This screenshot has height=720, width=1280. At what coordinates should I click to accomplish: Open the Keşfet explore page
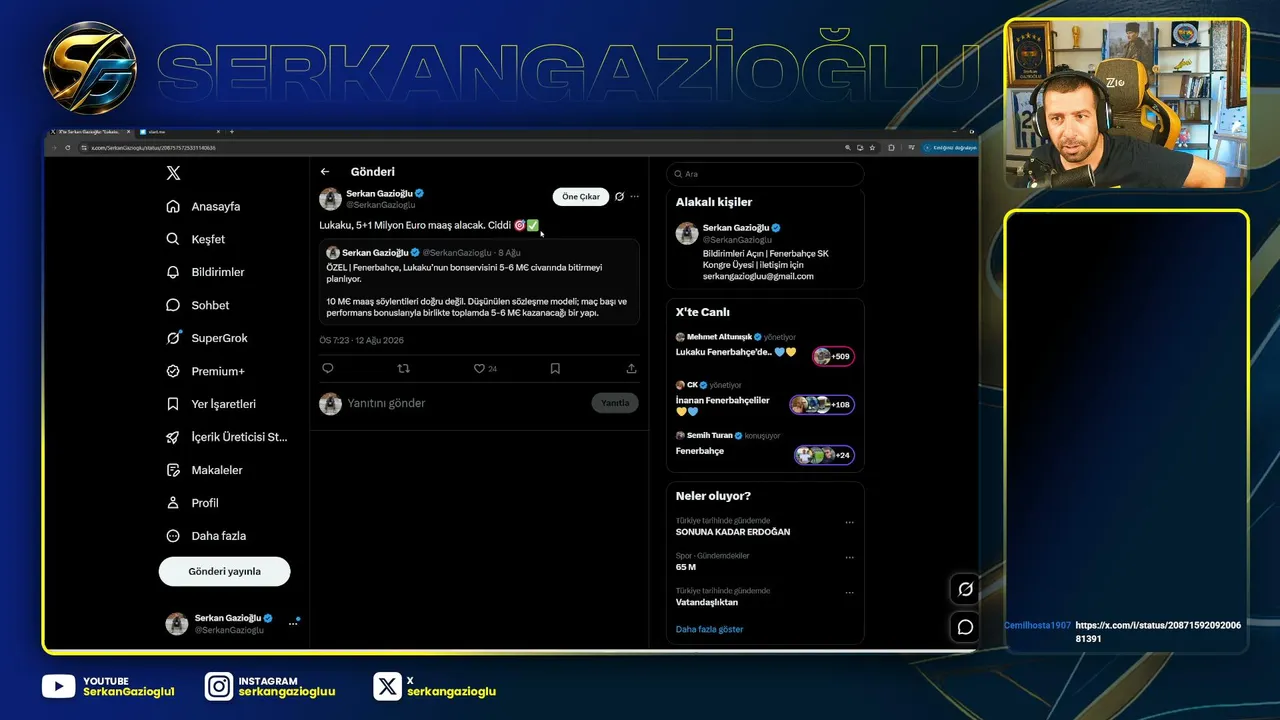pyautogui.click(x=196, y=239)
